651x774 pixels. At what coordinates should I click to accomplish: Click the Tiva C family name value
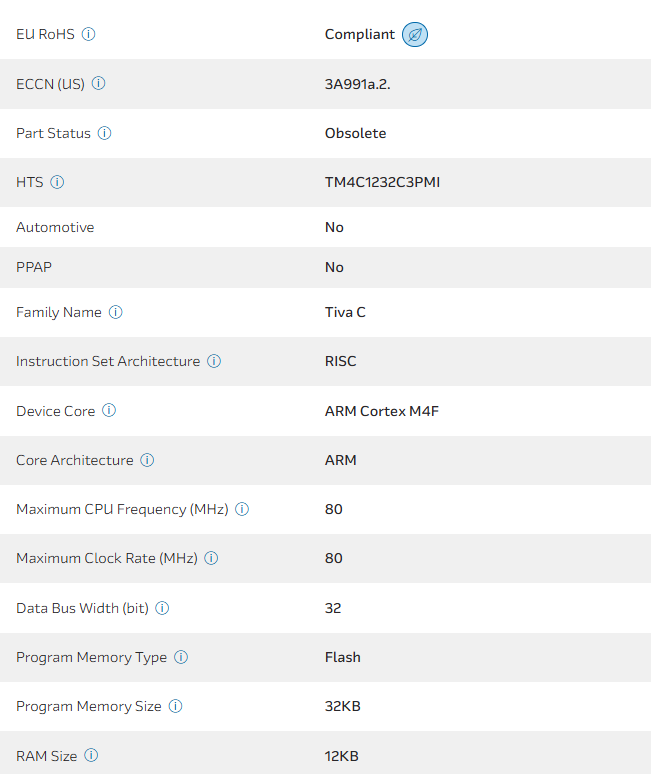[345, 312]
